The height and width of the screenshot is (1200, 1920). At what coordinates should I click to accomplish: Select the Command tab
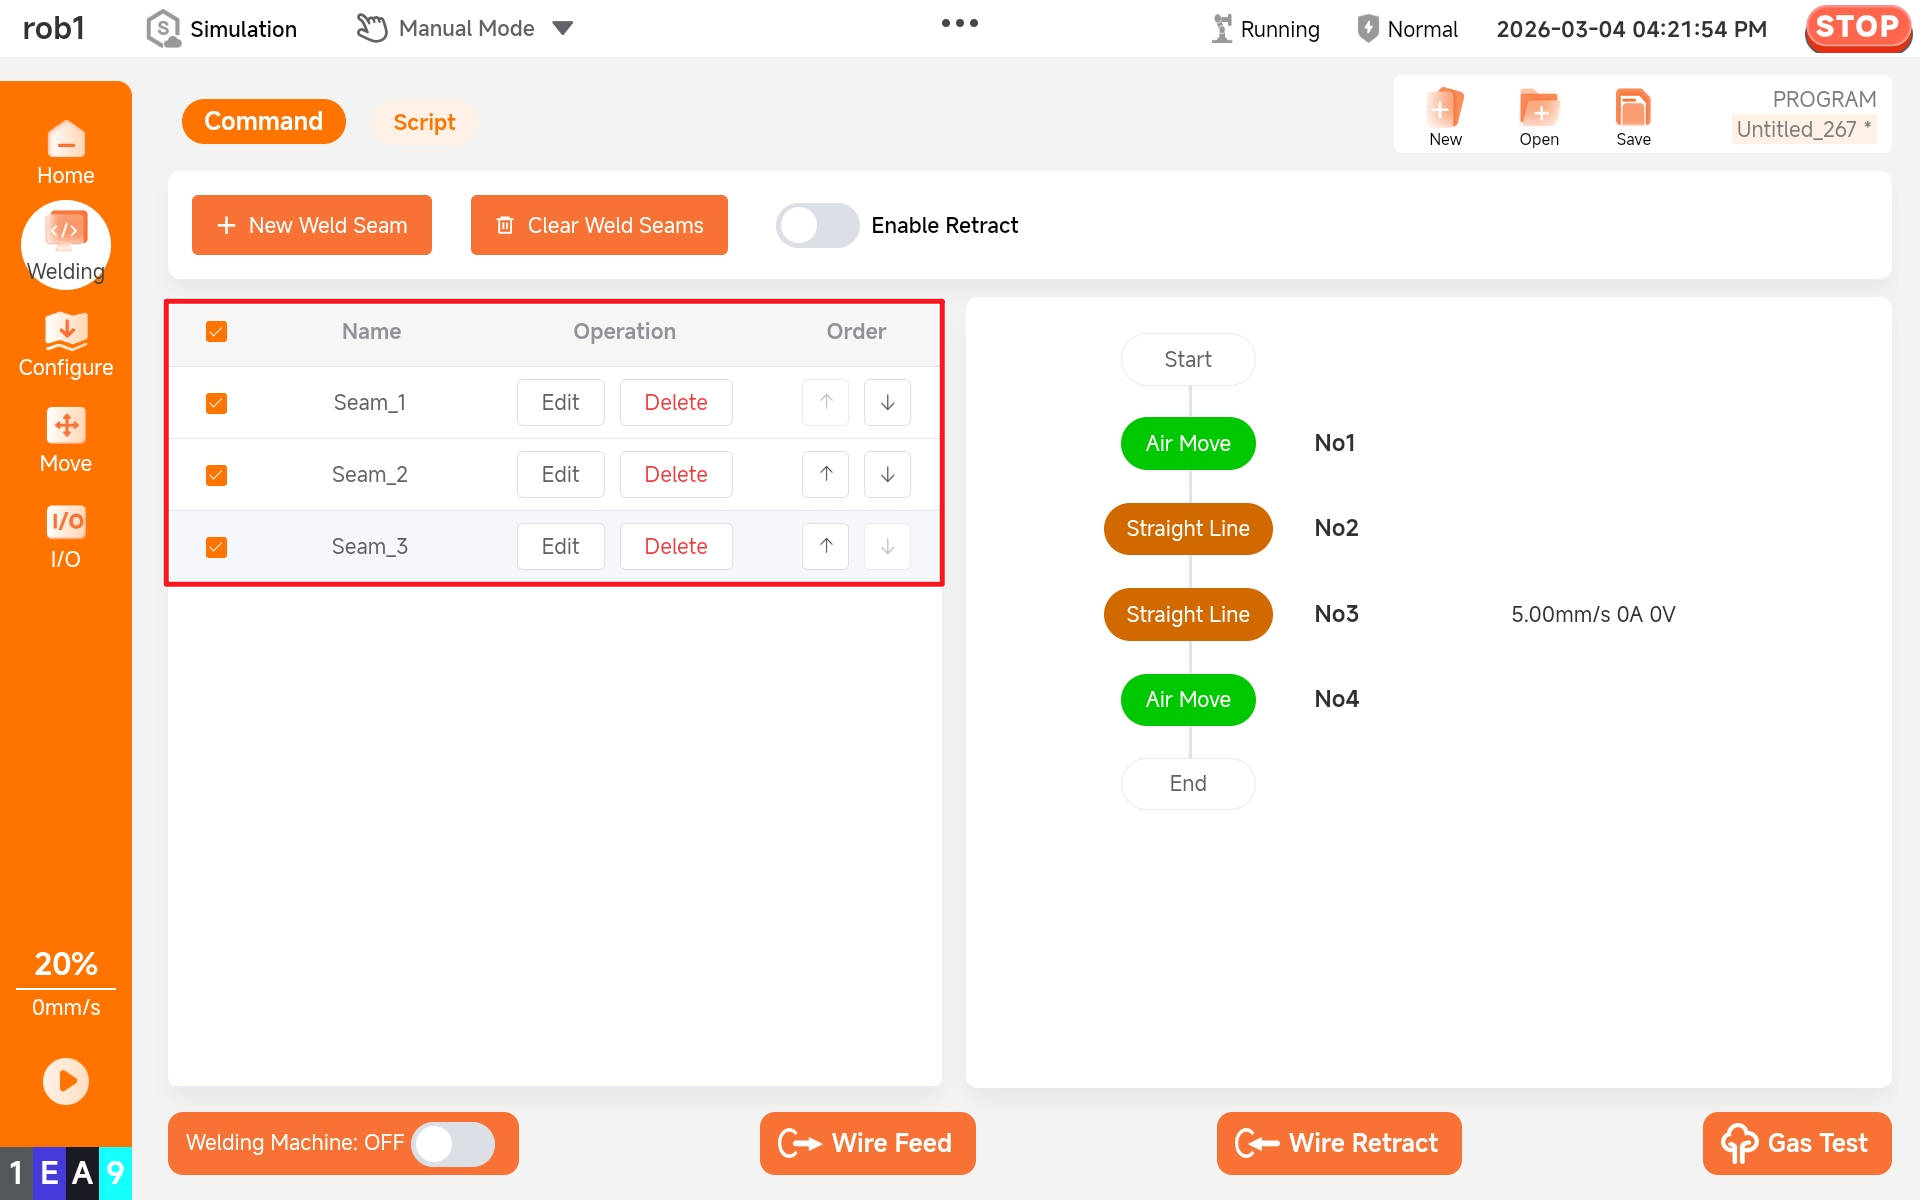pyautogui.click(x=263, y=121)
